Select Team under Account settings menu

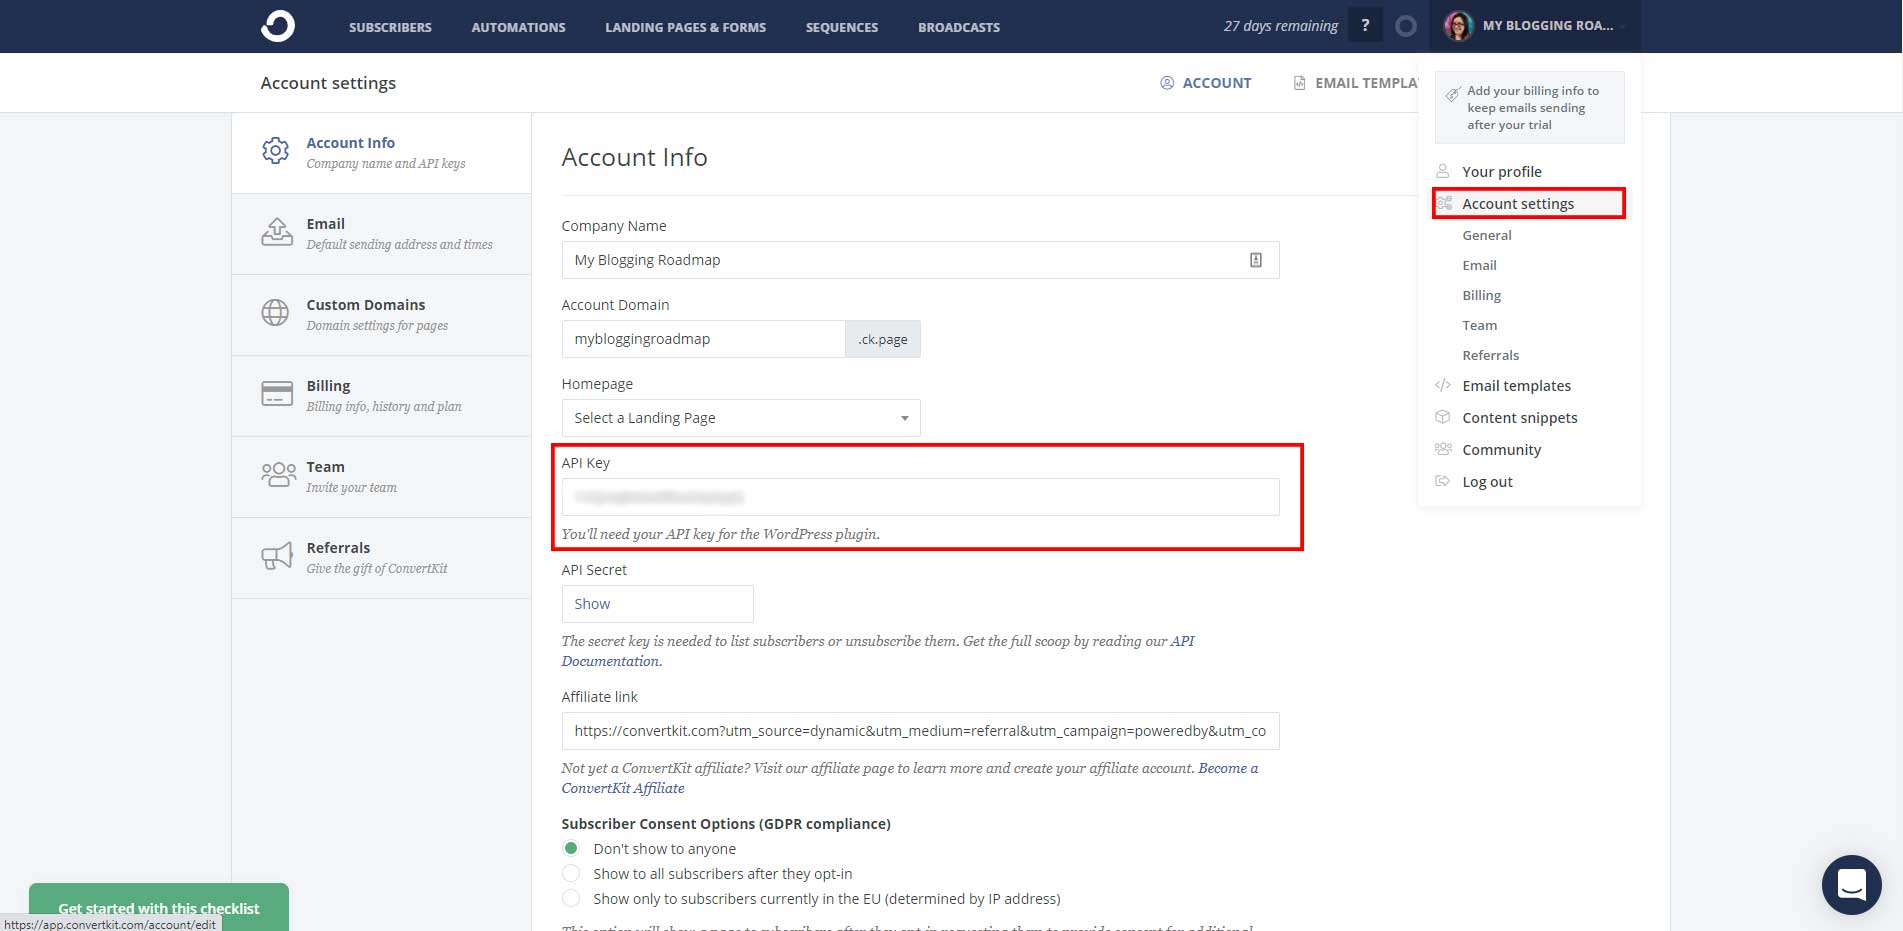pyautogui.click(x=1480, y=325)
